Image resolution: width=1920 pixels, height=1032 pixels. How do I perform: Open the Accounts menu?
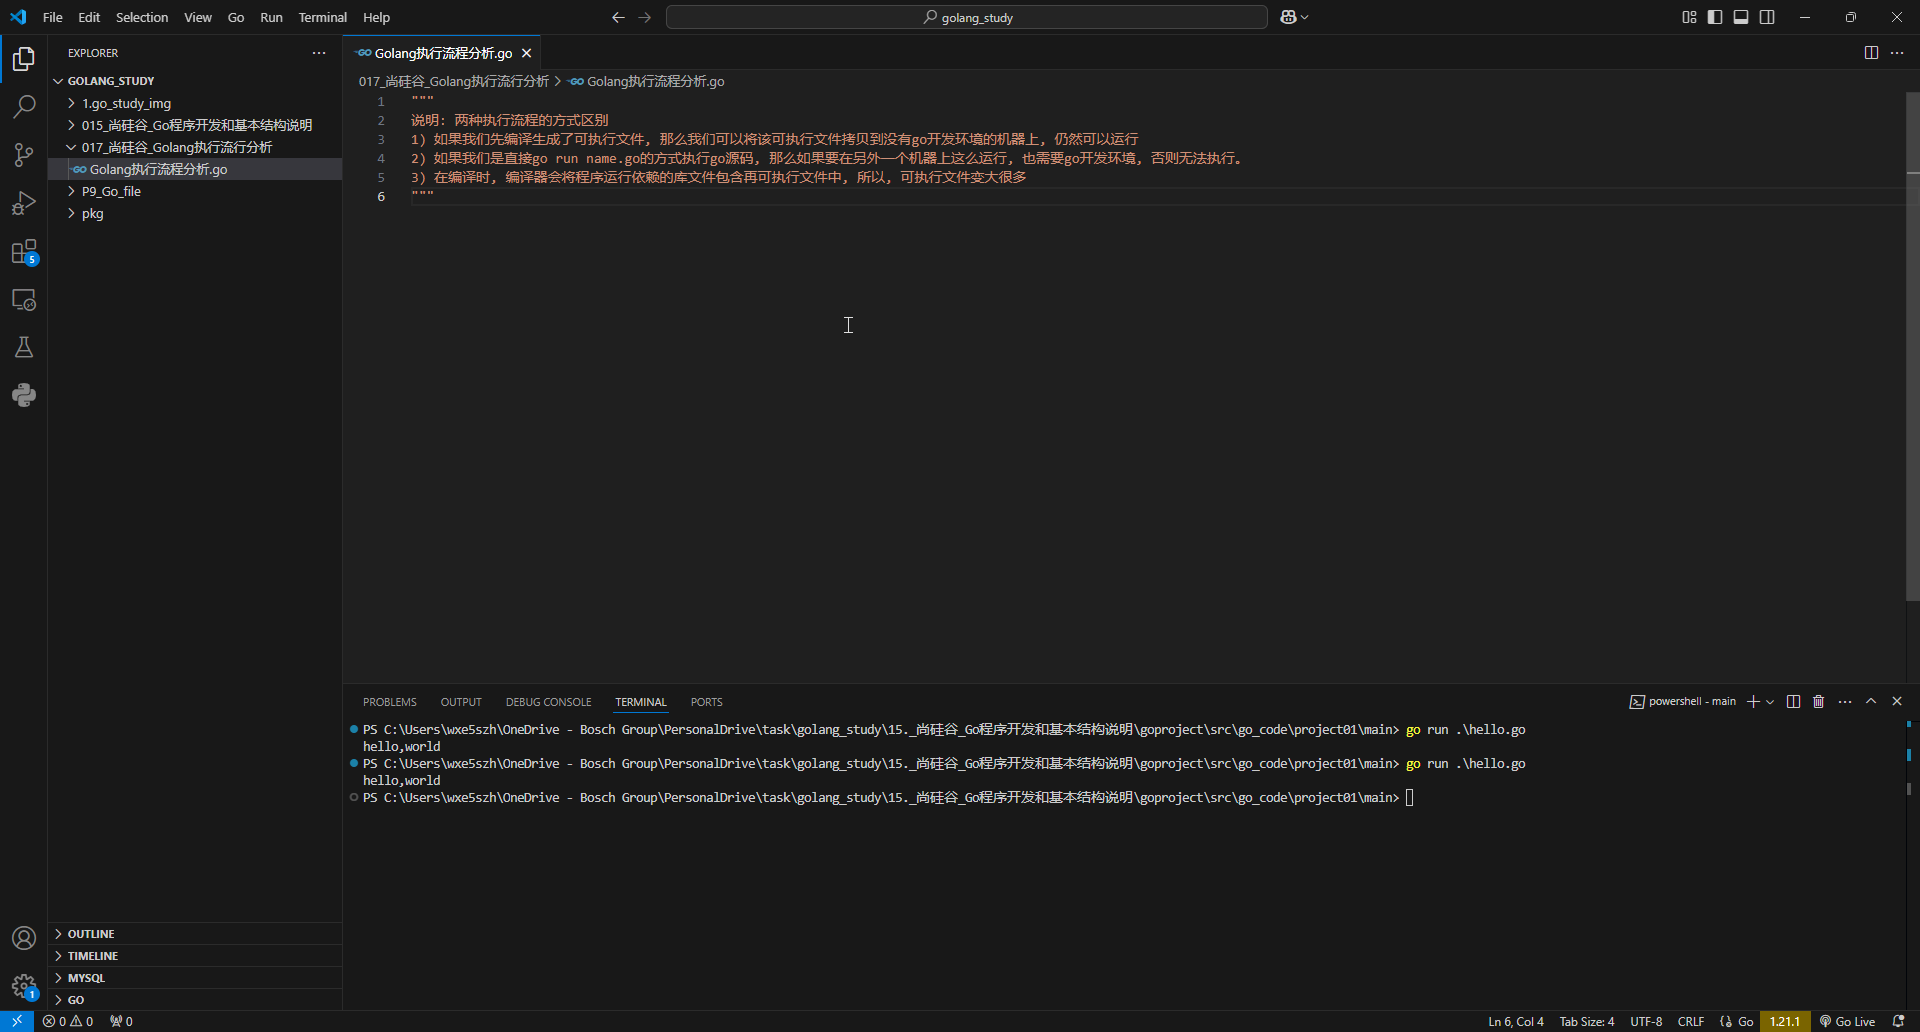(24, 938)
